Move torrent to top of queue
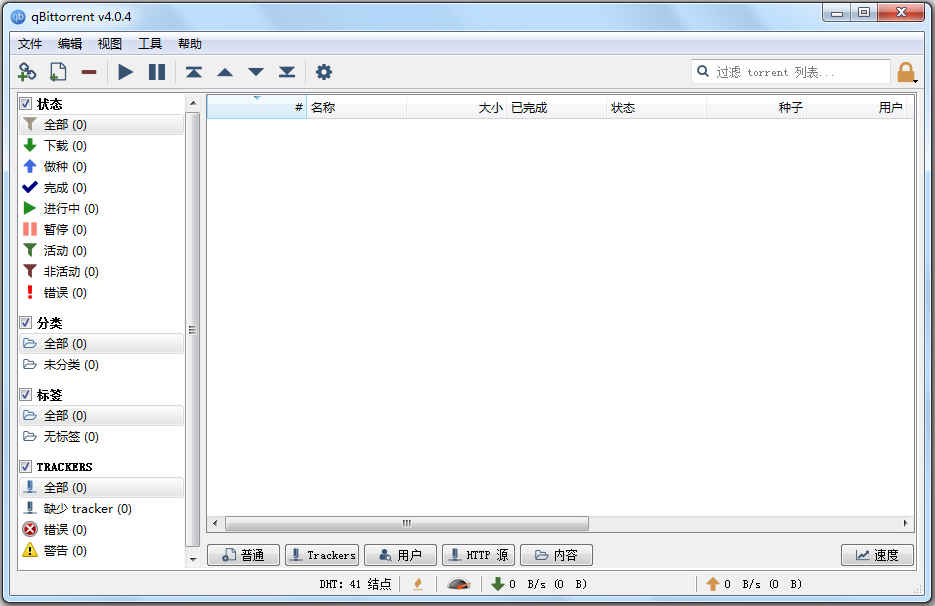The width and height of the screenshot is (935, 606). pos(194,72)
